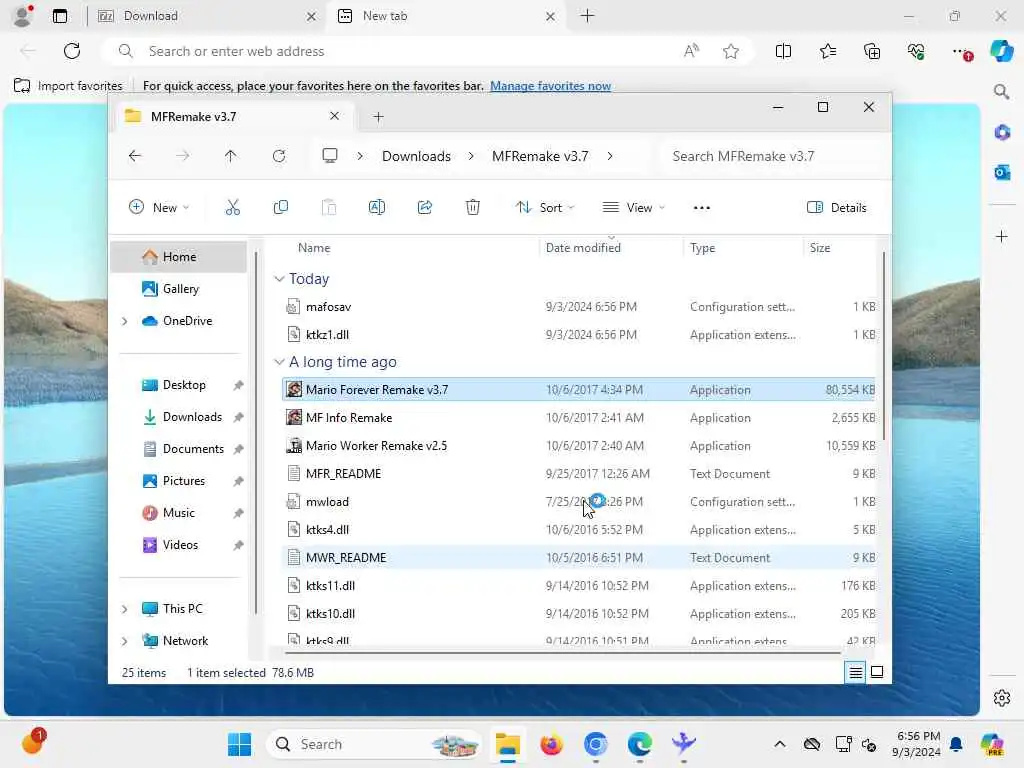Select the MF Info Remake application
The image size is (1024, 768).
(x=578, y=417)
